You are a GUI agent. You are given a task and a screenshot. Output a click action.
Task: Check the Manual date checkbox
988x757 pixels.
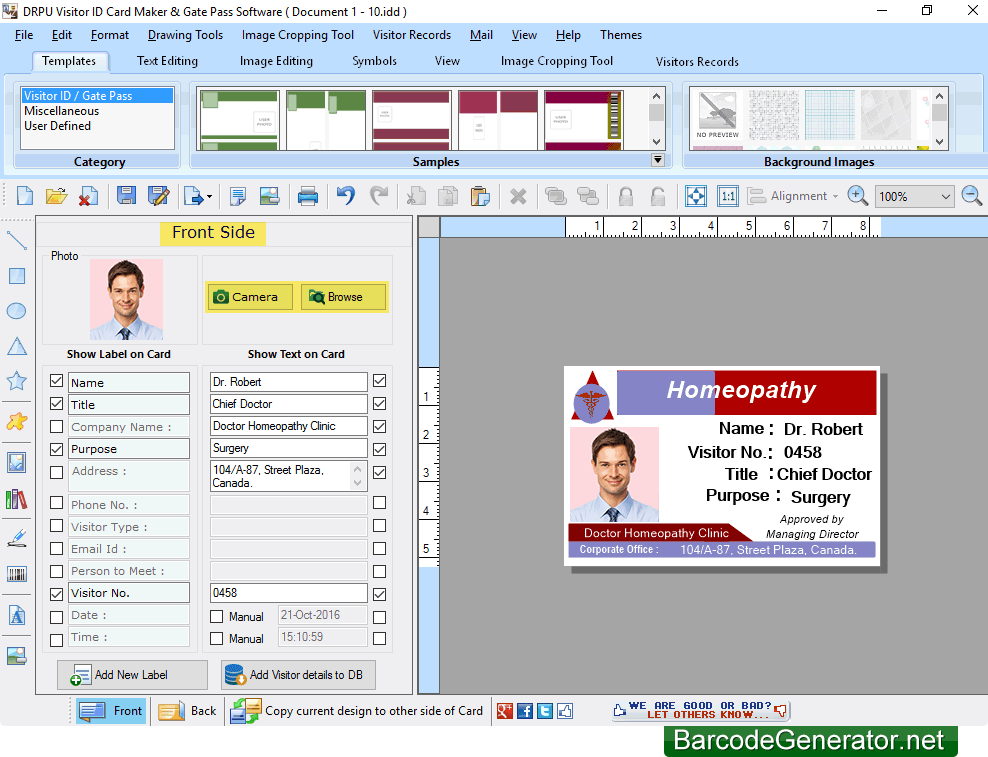(x=216, y=616)
